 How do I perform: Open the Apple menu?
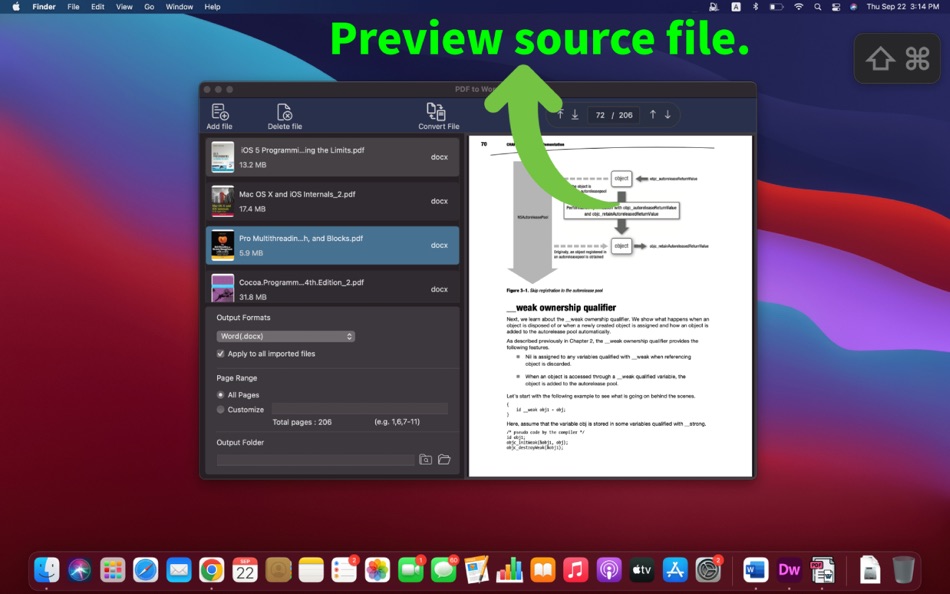(16, 7)
